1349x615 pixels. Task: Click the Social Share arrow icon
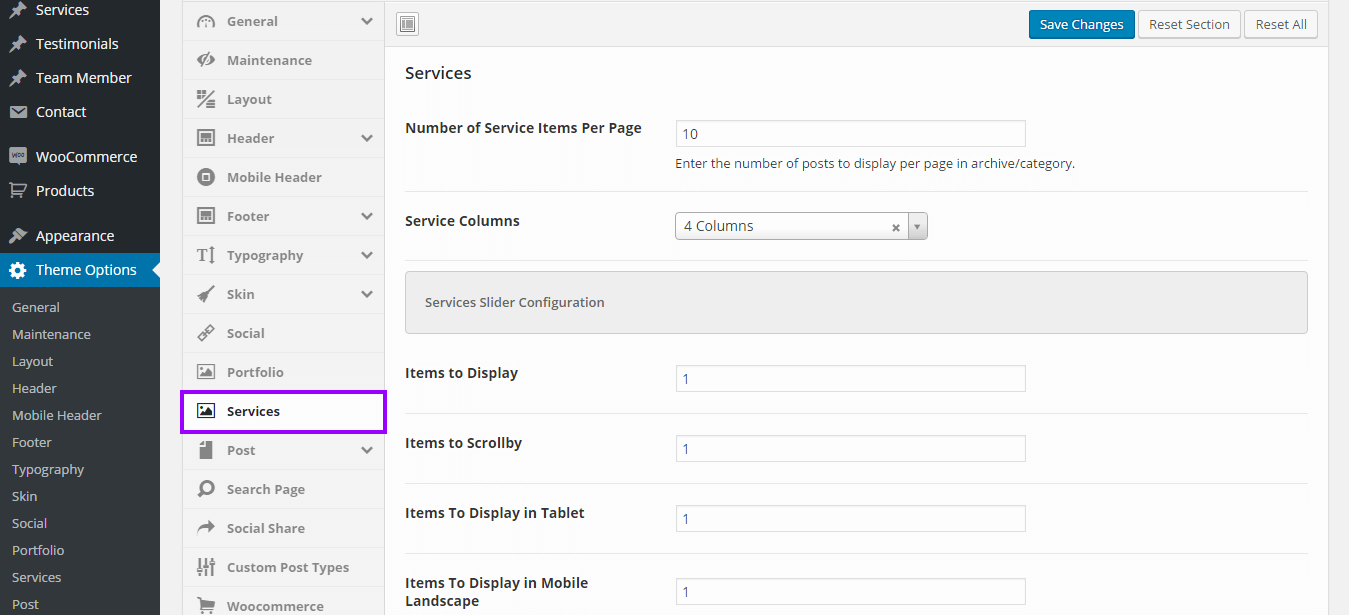pos(206,528)
